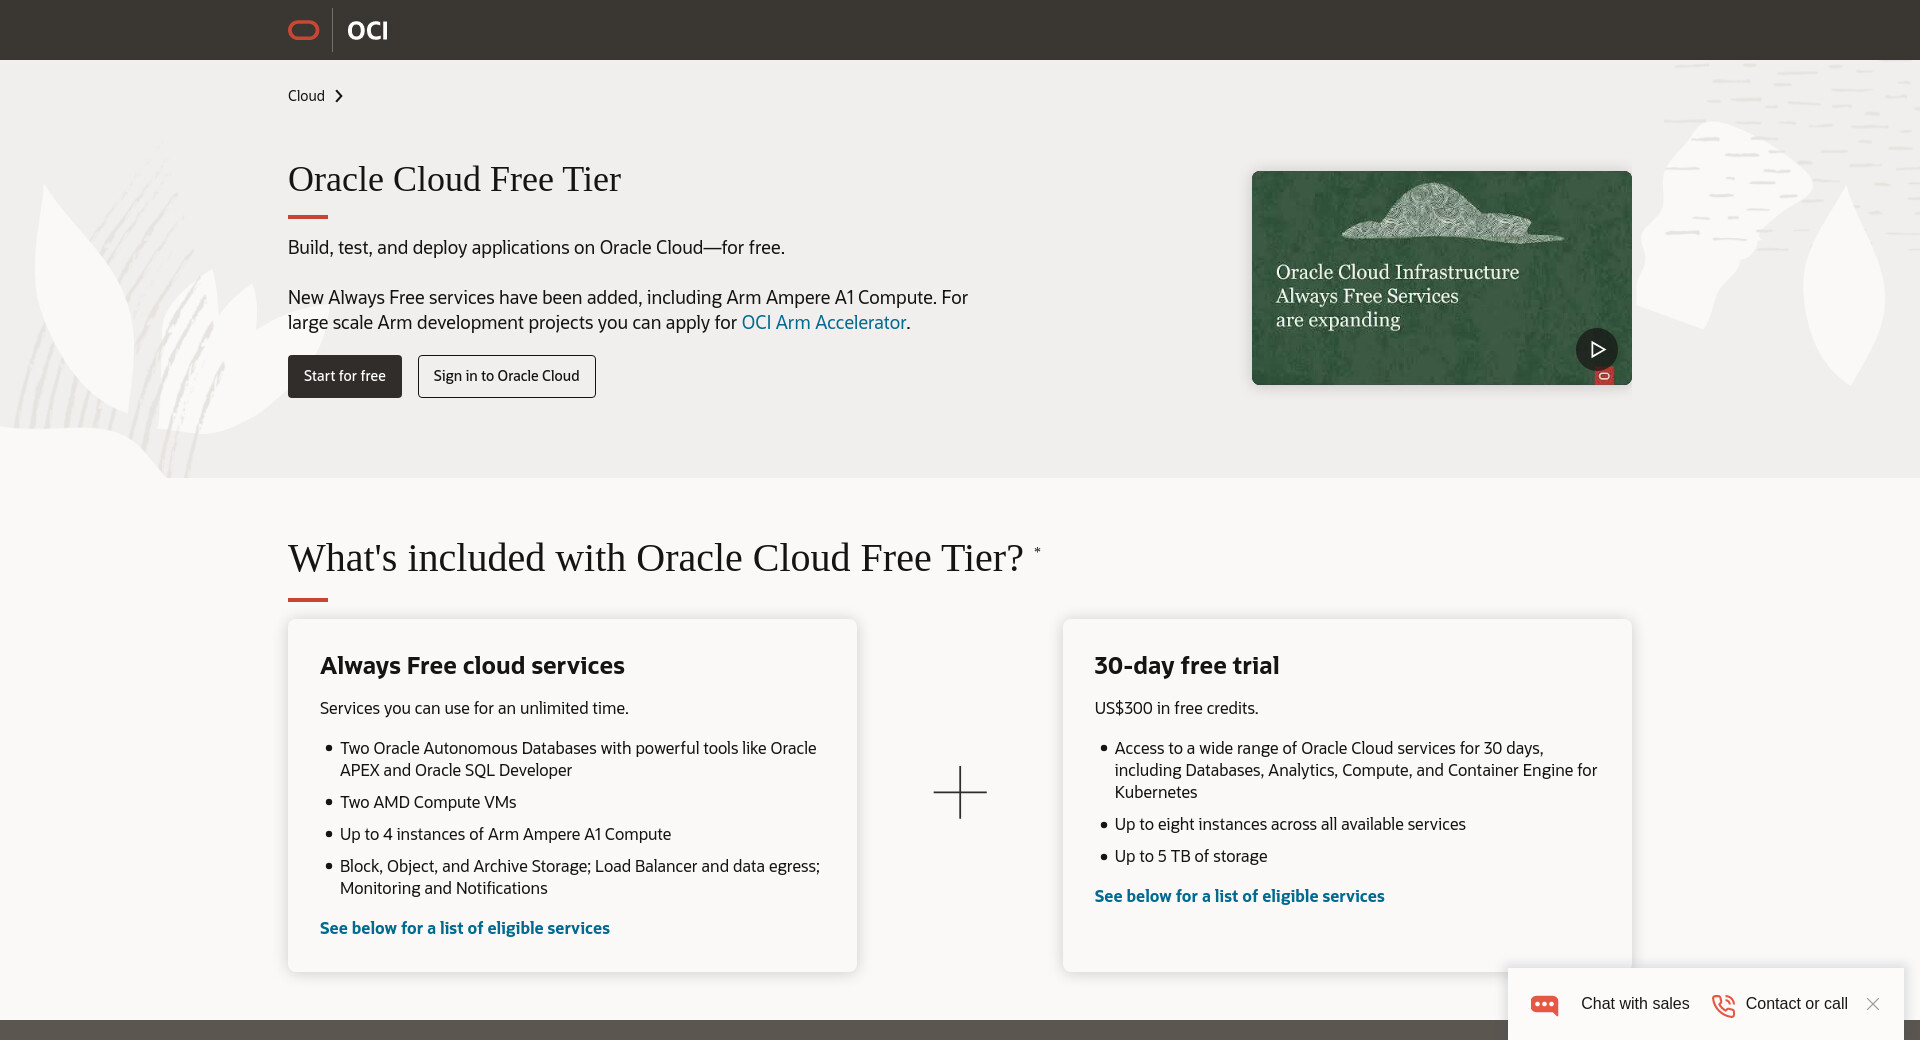1920x1040 pixels.
Task: Click the 30-day free trial heading
Action: [1187, 666]
